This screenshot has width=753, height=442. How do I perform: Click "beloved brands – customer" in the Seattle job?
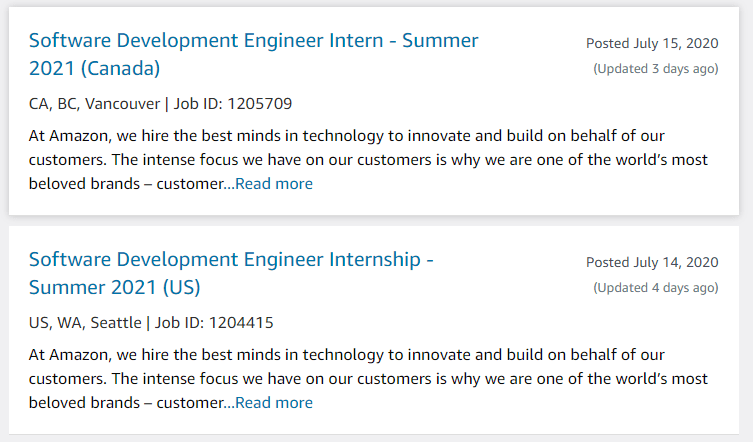click(125, 403)
